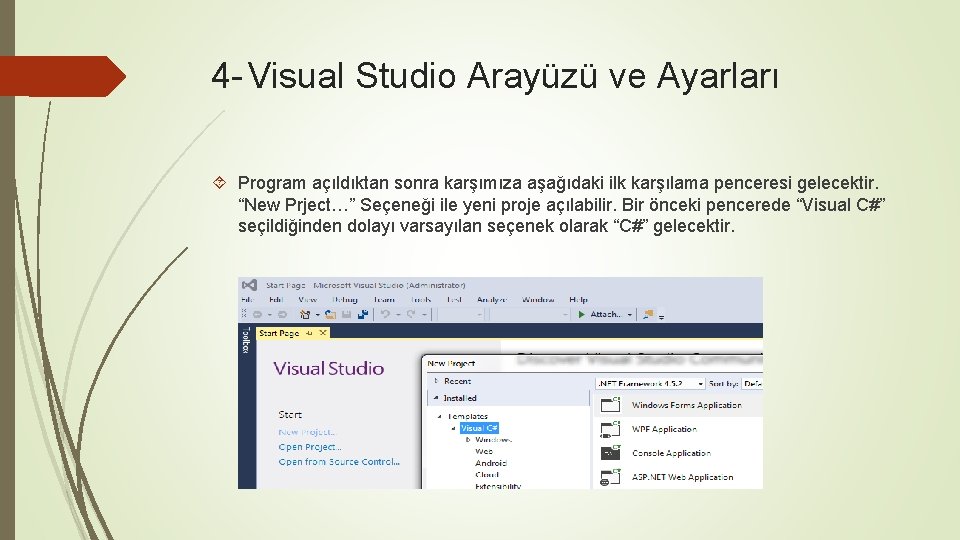Image resolution: width=960 pixels, height=540 pixels.
Task: Select the Android template category
Action: click(491, 463)
